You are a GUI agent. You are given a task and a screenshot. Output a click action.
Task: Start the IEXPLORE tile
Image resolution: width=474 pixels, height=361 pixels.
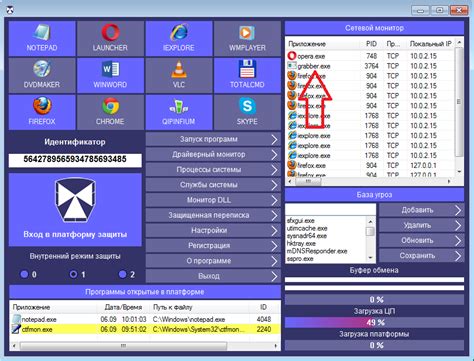pos(179,39)
